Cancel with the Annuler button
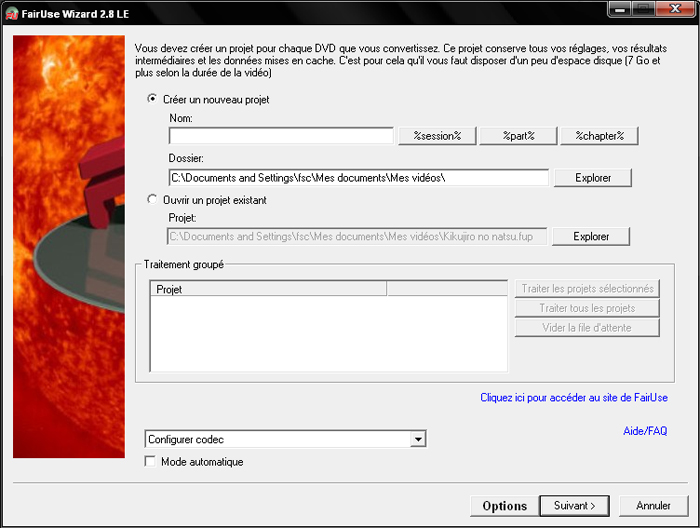The image size is (700, 528). (653, 506)
